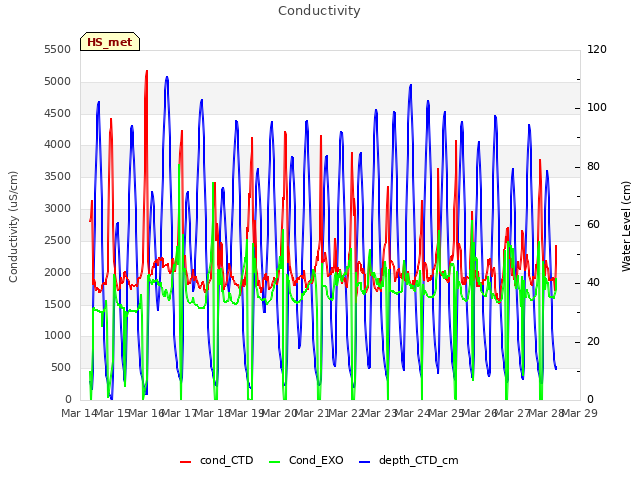The height and width of the screenshot is (480, 640).
Task: Click the 60 right axis tick label
Action: (x=593, y=224)
